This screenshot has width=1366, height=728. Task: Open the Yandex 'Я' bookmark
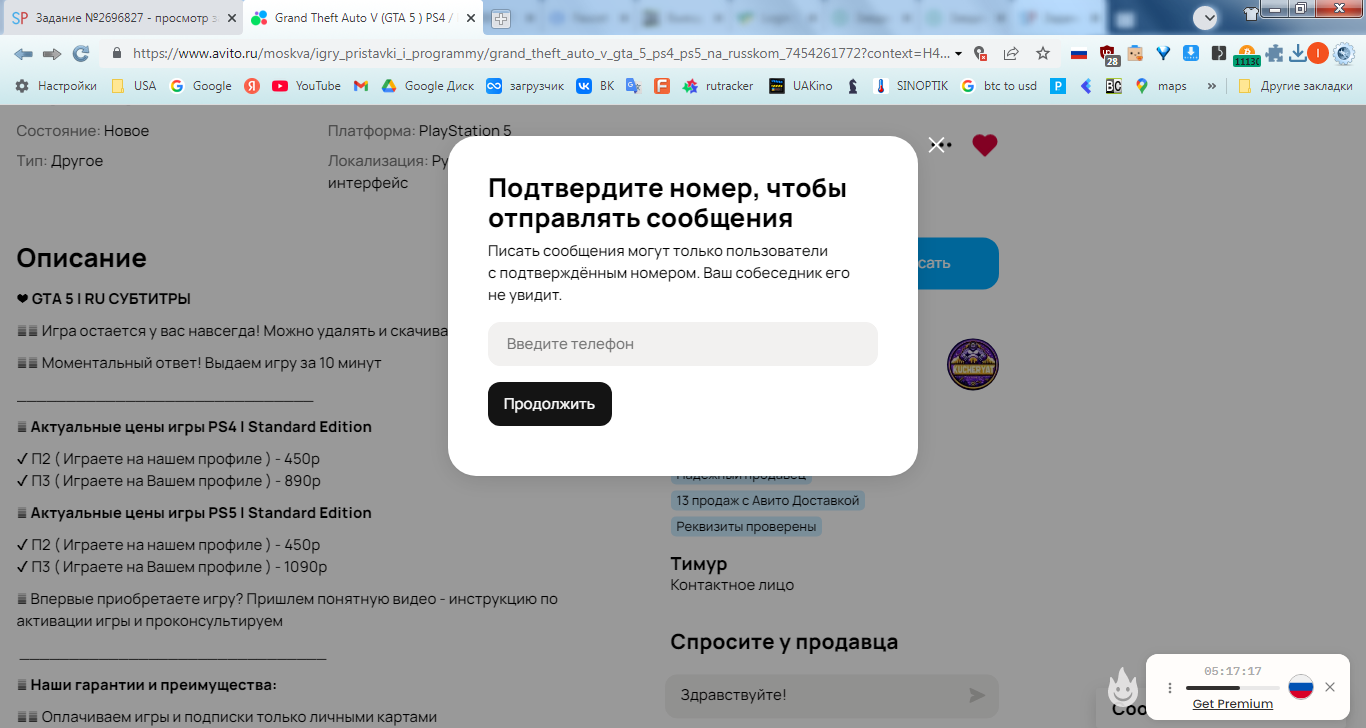[x=252, y=86]
